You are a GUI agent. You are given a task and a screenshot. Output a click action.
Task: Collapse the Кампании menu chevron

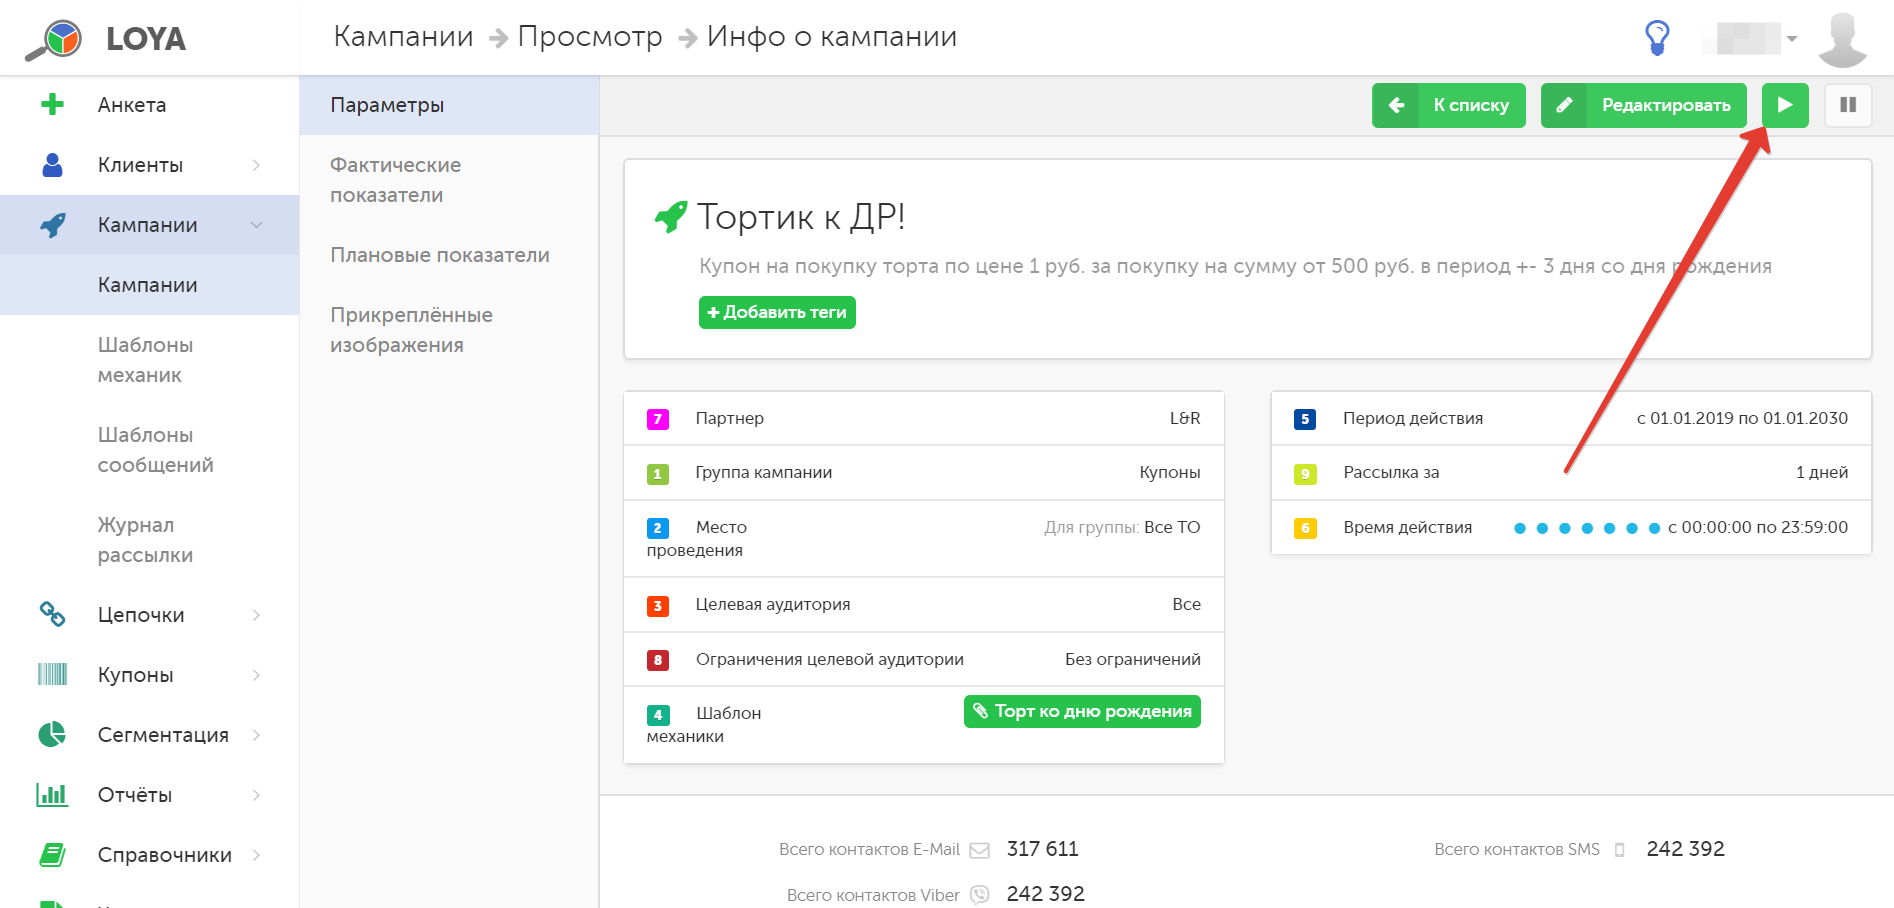click(257, 225)
